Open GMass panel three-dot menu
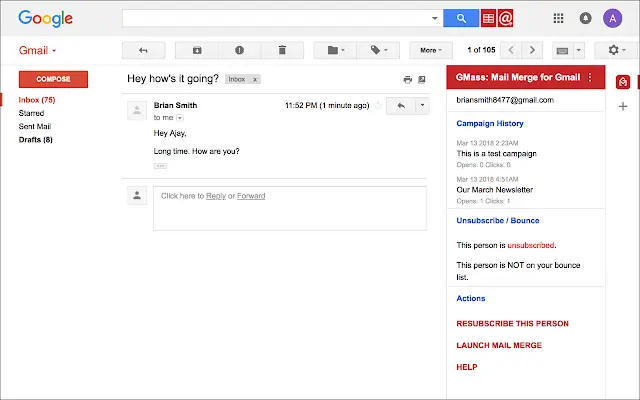Screen dimensions: 640x400 pyautogui.click(x=590, y=77)
